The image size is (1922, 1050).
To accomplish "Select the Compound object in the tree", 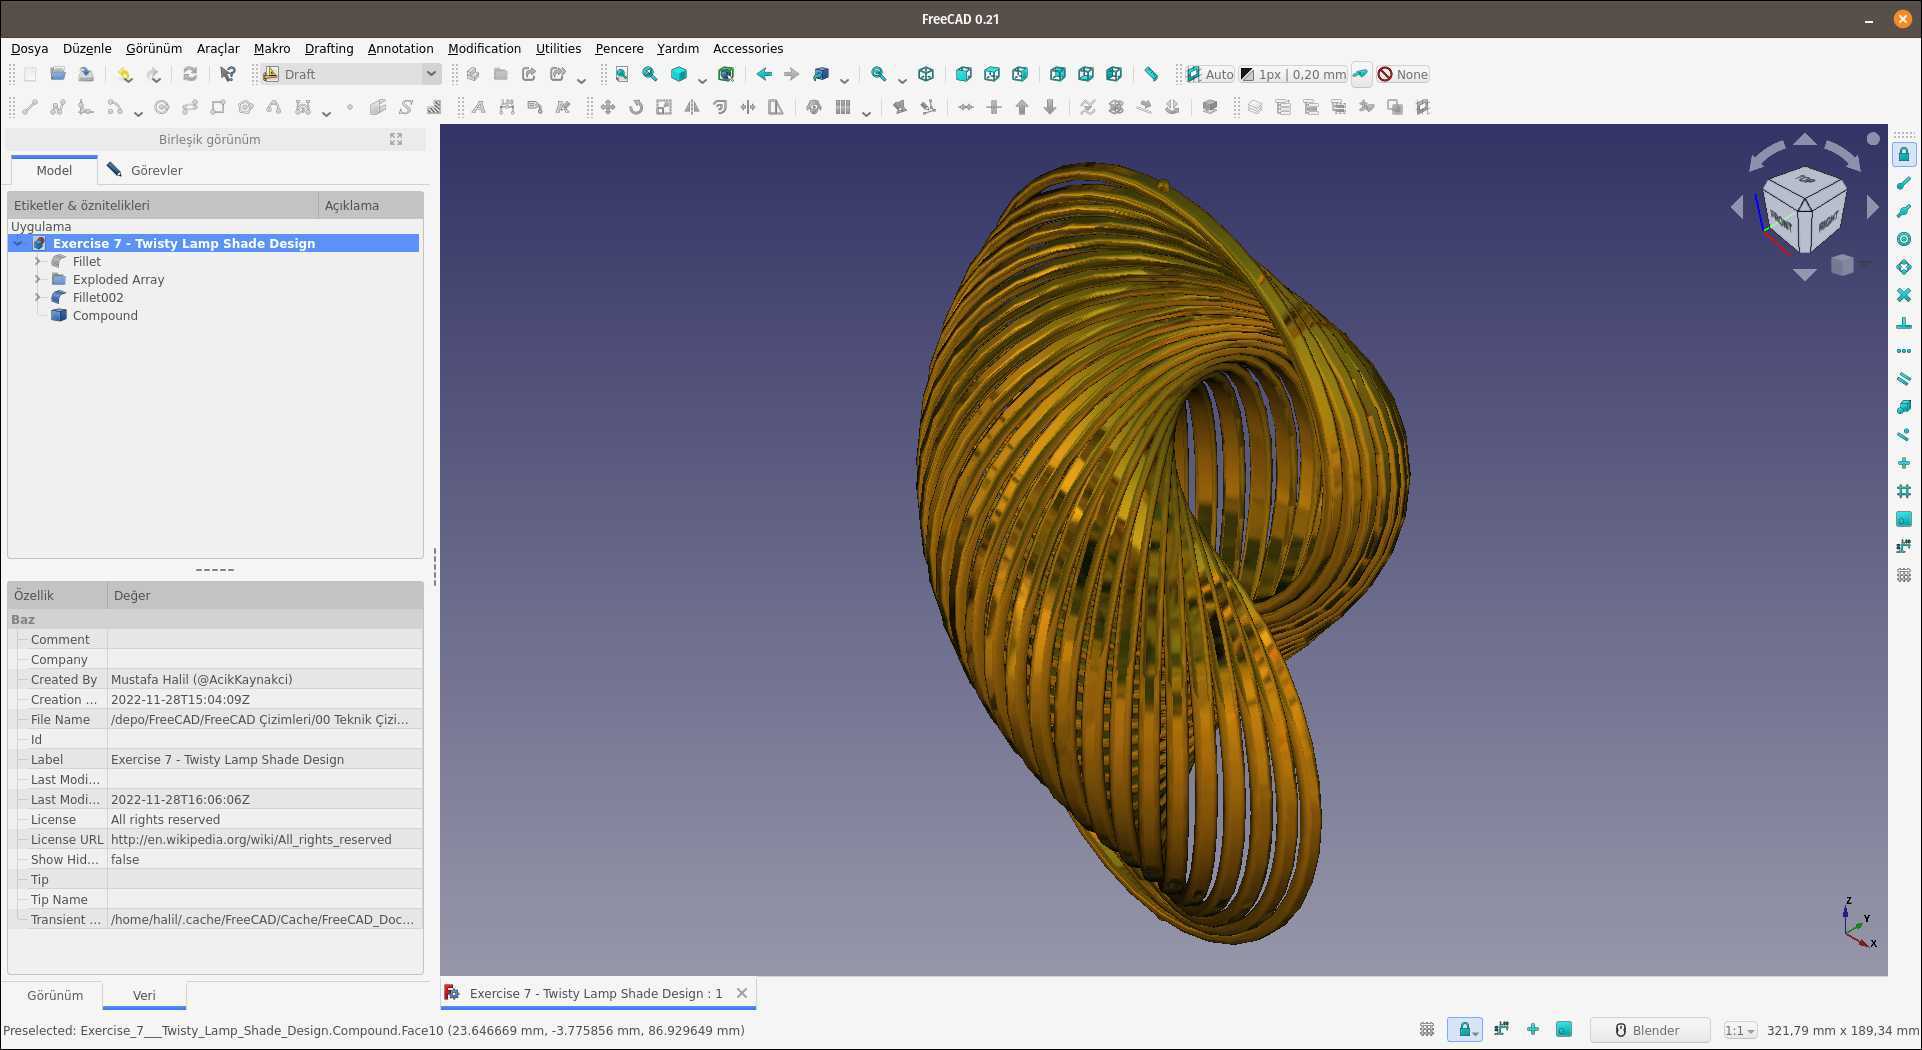I will pyautogui.click(x=105, y=315).
